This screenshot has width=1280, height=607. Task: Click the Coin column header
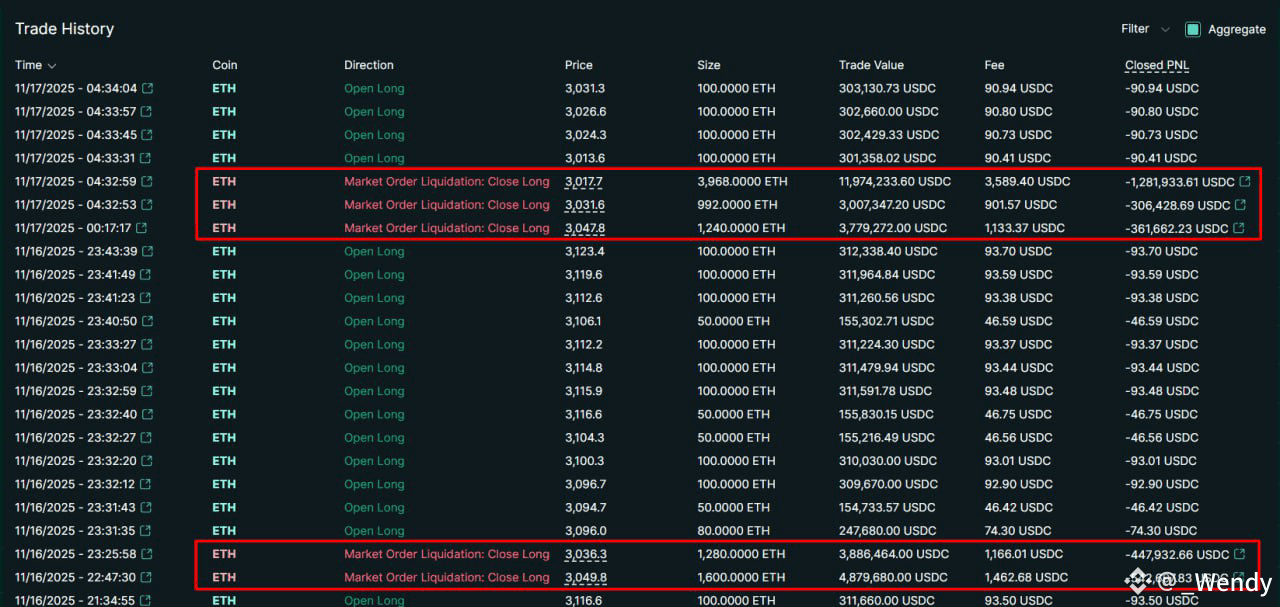point(224,65)
